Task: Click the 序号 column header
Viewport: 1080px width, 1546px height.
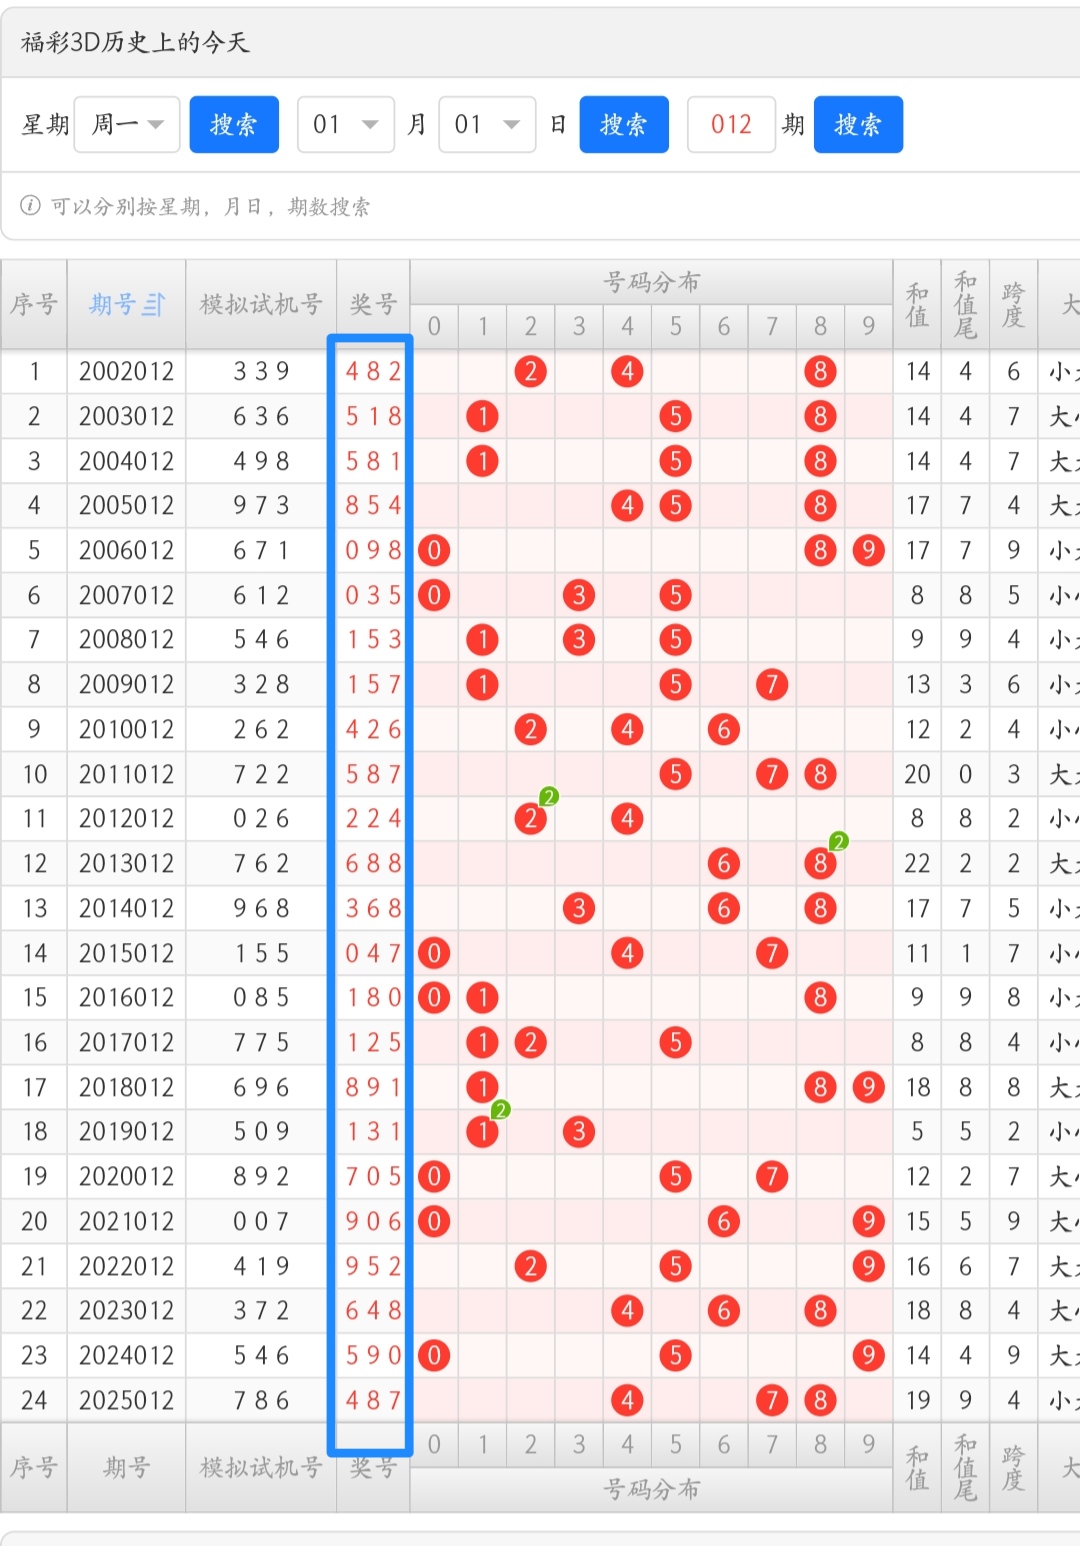Action: (x=34, y=304)
